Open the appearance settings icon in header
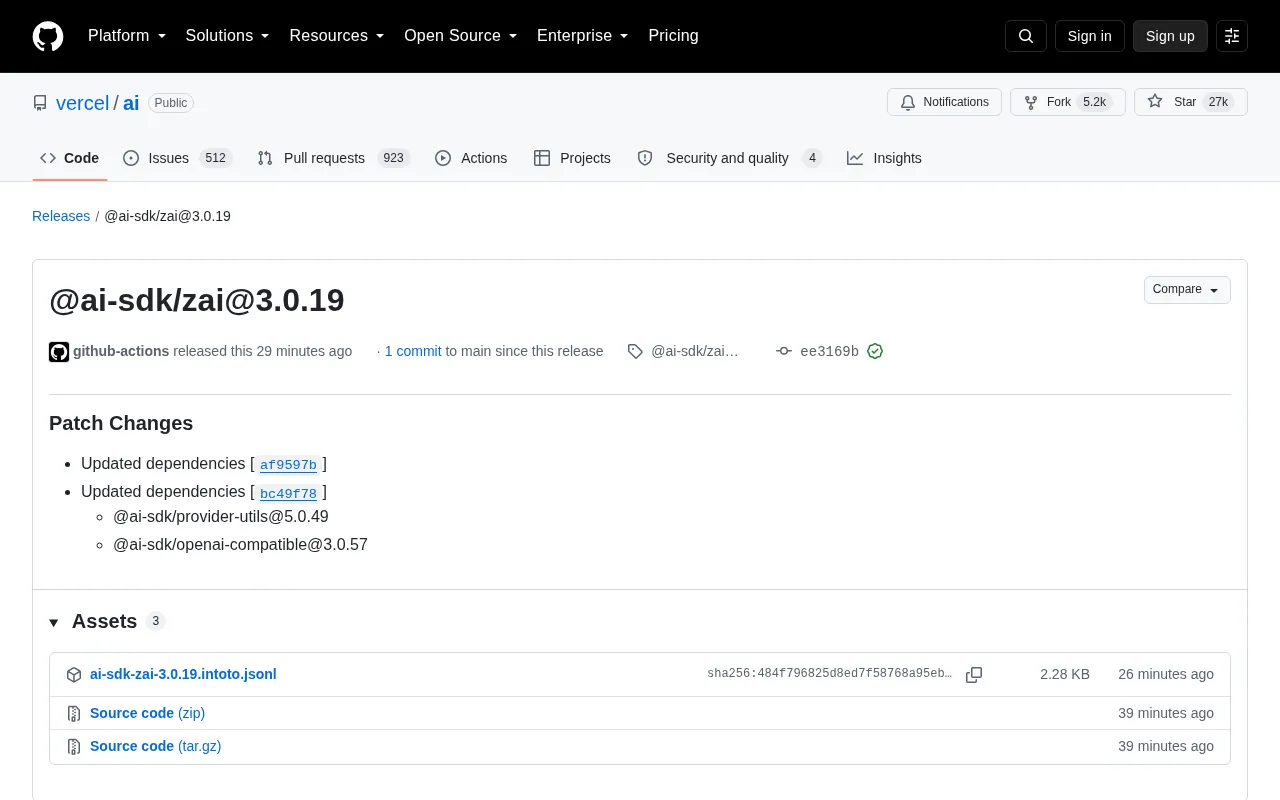The image size is (1280, 800). point(1232,36)
